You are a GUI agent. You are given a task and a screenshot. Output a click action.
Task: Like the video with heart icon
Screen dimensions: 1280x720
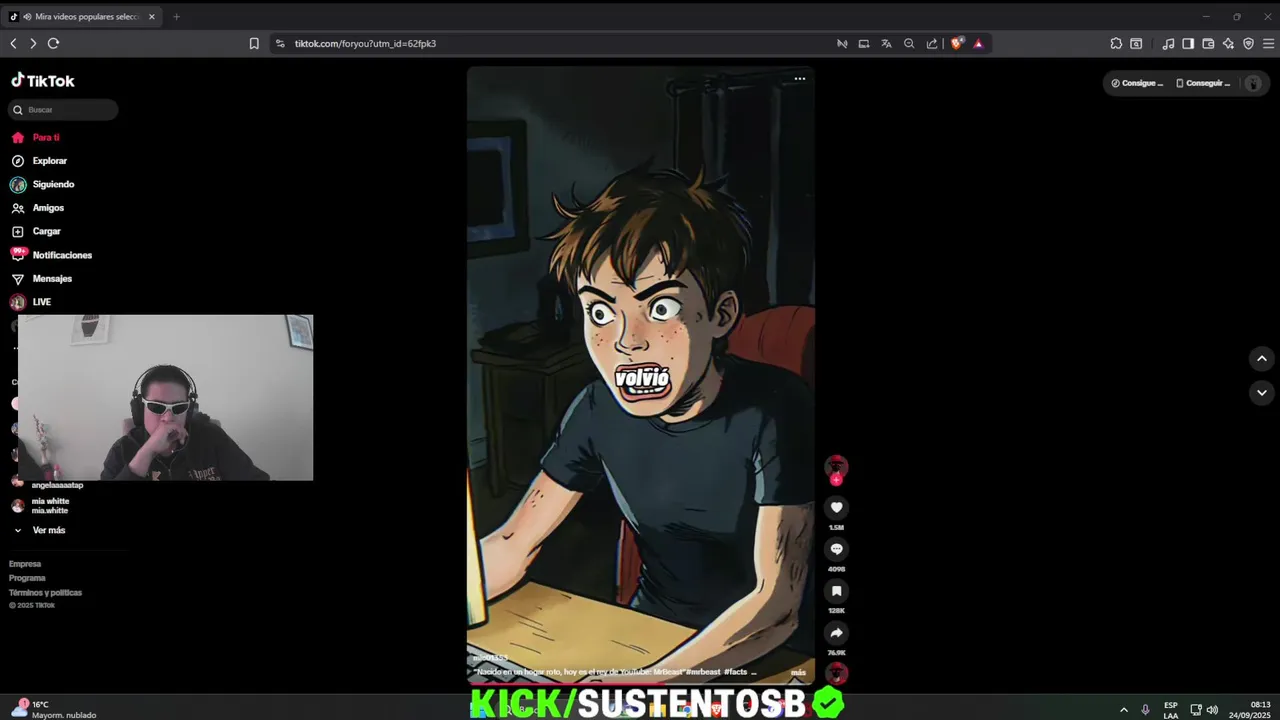click(x=837, y=507)
